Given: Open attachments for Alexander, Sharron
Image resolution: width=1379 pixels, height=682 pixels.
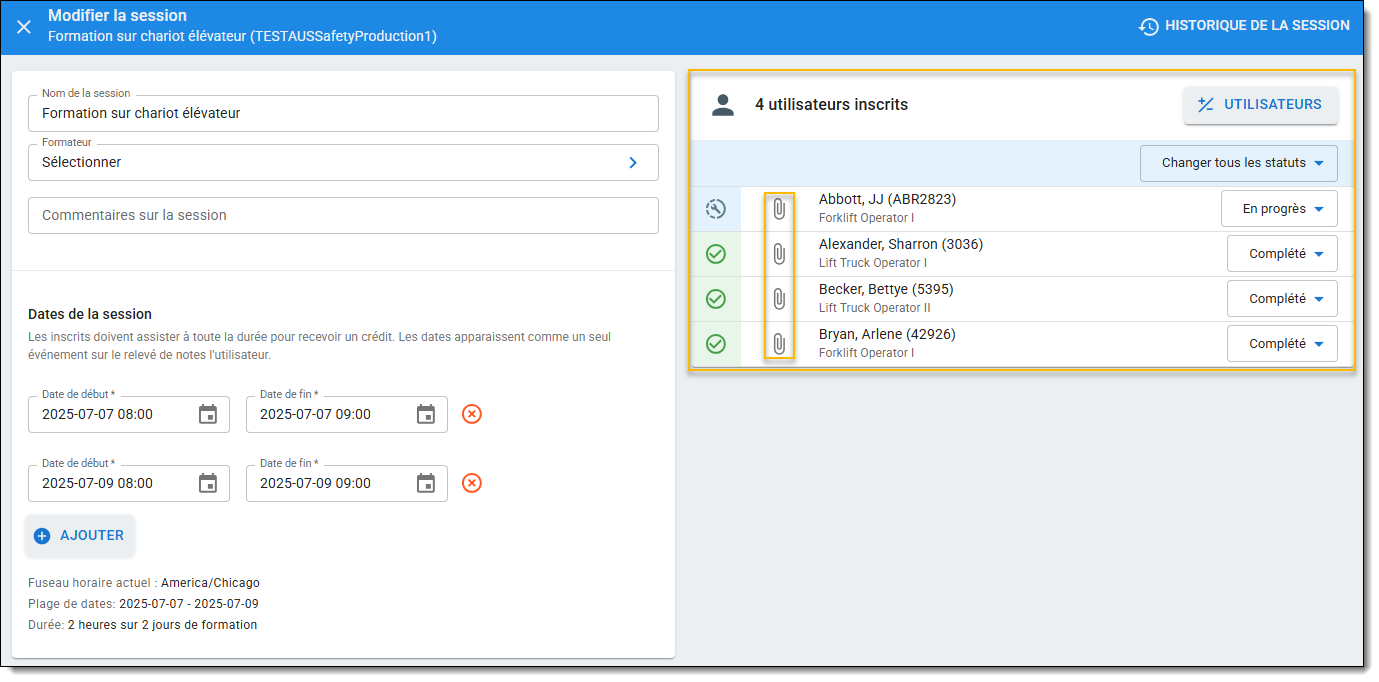Looking at the screenshot, I should click(779, 254).
